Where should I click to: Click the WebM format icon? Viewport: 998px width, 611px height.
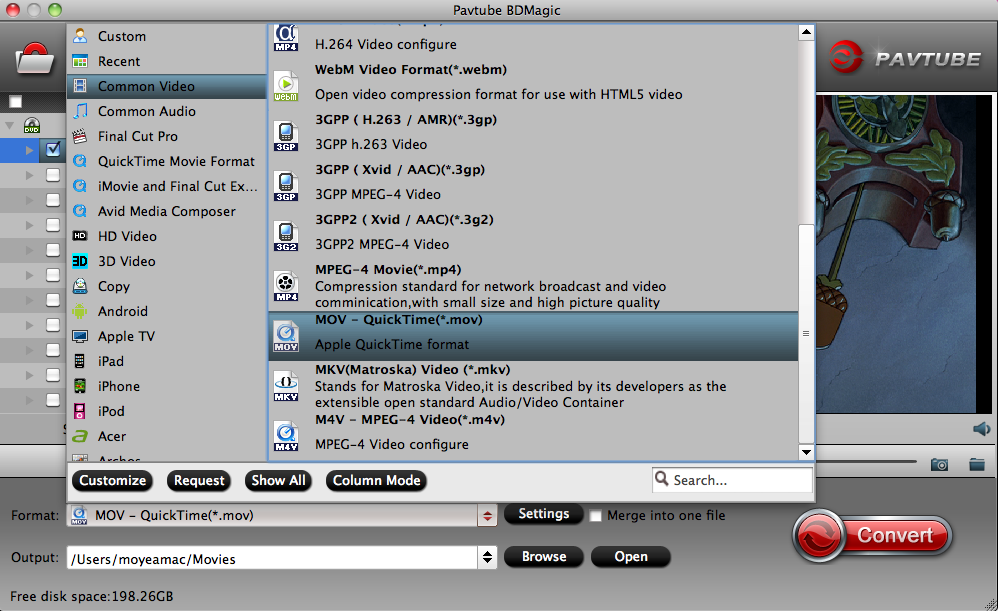click(286, 86)
